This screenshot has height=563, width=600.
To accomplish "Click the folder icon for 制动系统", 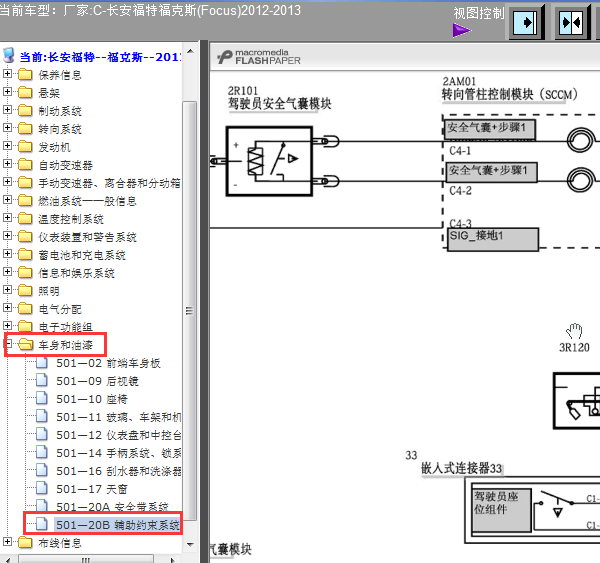I will (25, 111).
